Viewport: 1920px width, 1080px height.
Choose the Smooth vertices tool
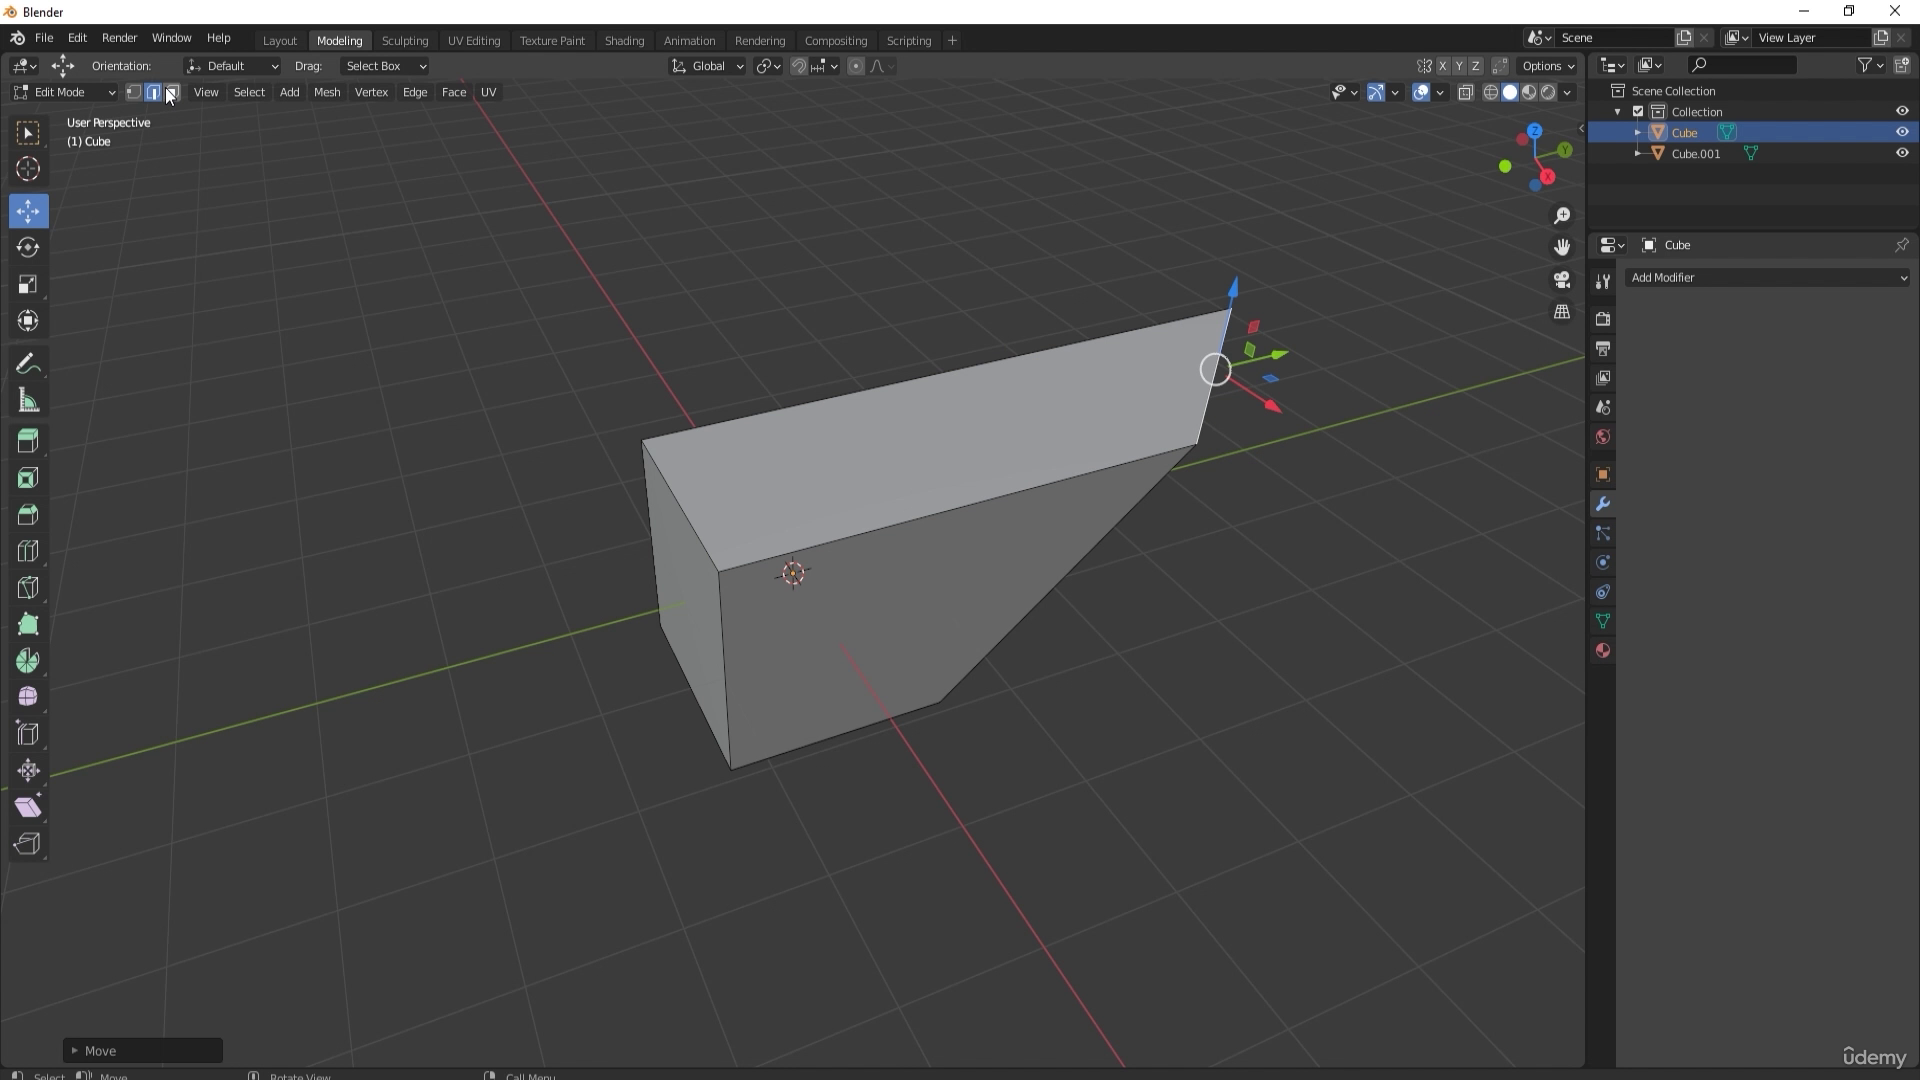(28, 697)
